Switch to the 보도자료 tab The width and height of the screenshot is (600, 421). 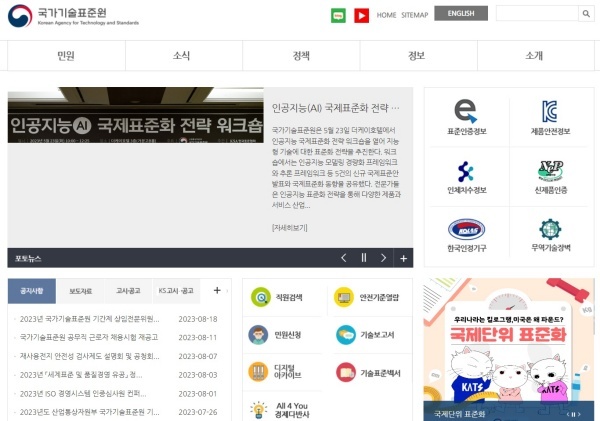[x=80, y=291]
